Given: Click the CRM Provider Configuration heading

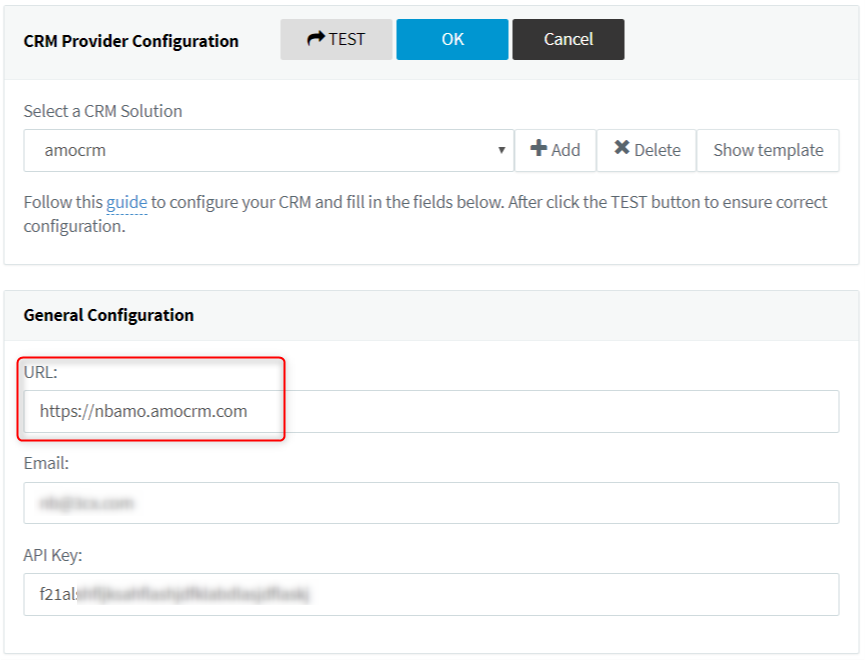Looking at the screenshot, I should click(x=131, y=41).
